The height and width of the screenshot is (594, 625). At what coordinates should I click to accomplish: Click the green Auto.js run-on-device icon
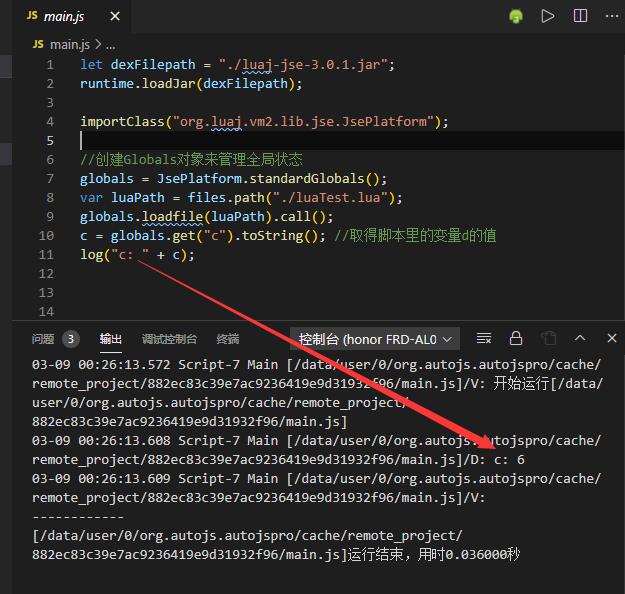point(516,16)
